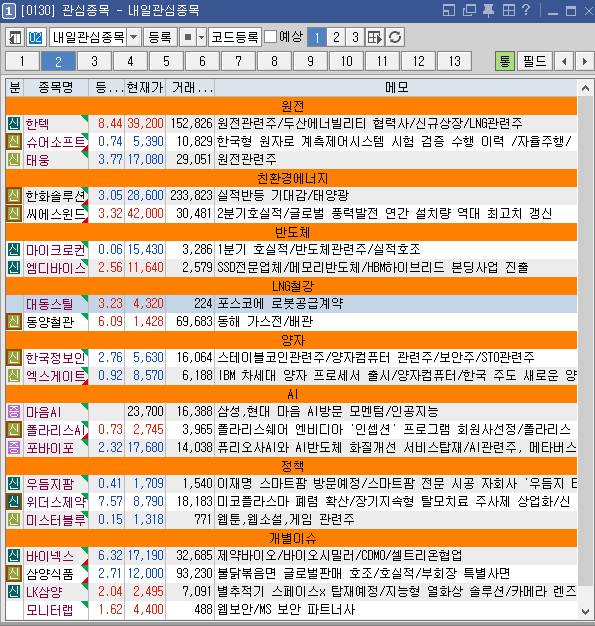Click the 종목명 column header
The width and height of the screenshot is (595, 626).
pos(56,87)
